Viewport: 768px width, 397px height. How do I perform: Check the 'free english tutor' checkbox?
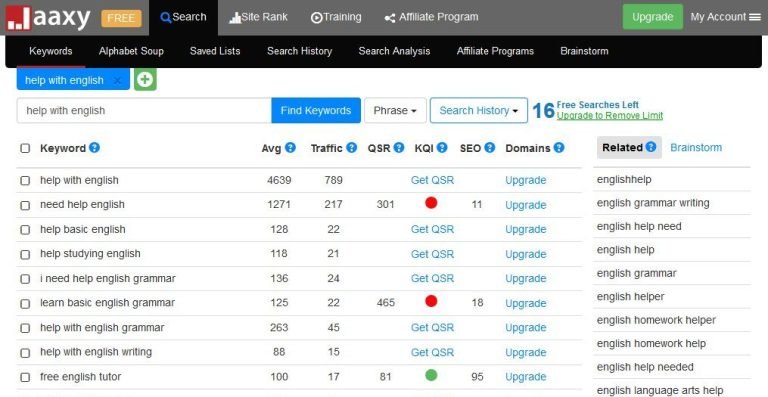(x=25, y=377)
